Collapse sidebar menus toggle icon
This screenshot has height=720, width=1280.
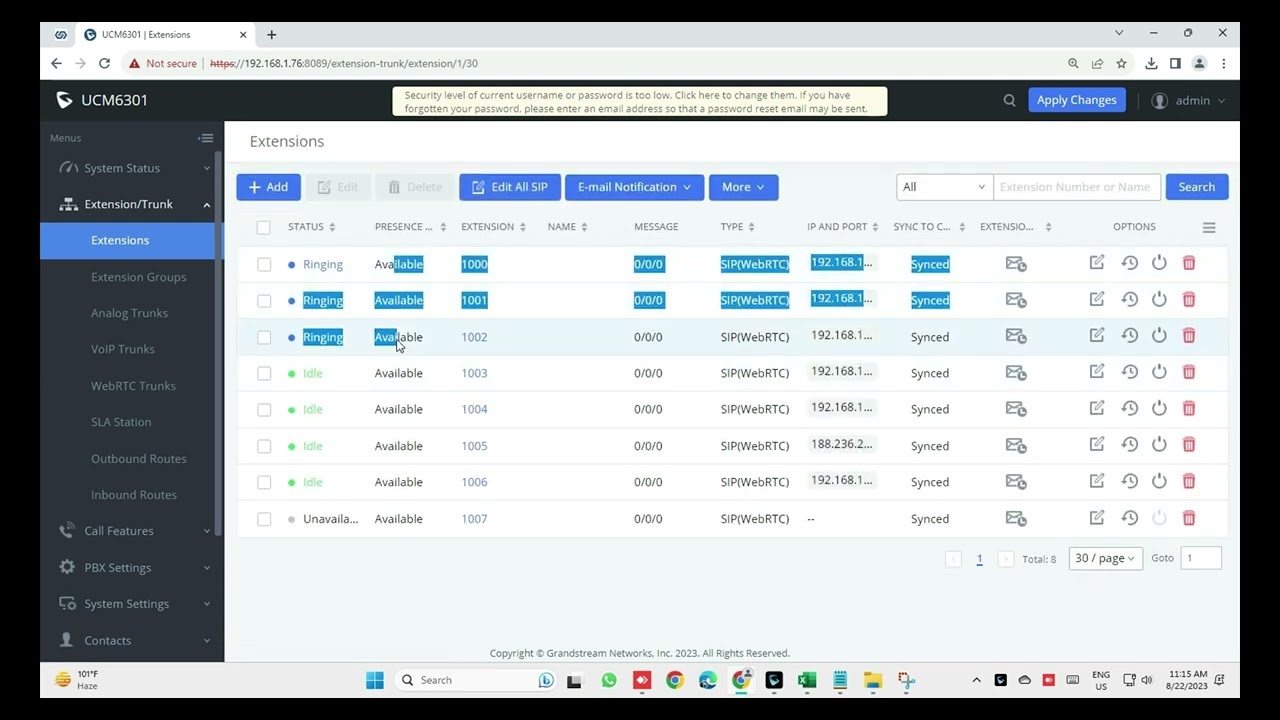pos(206,138)
